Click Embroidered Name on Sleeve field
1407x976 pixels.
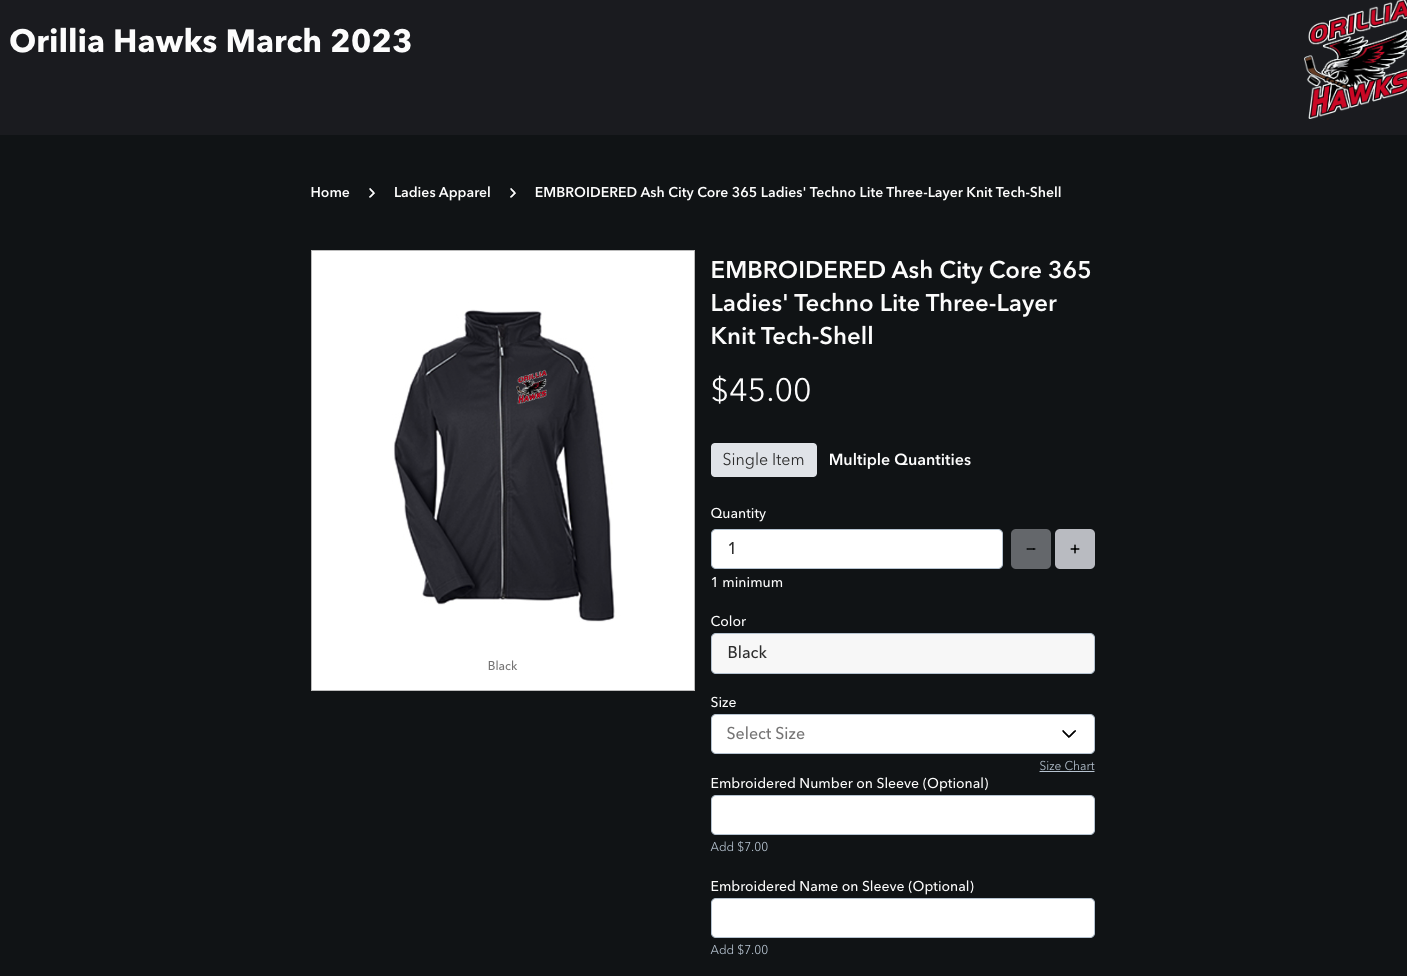[903, 918]
